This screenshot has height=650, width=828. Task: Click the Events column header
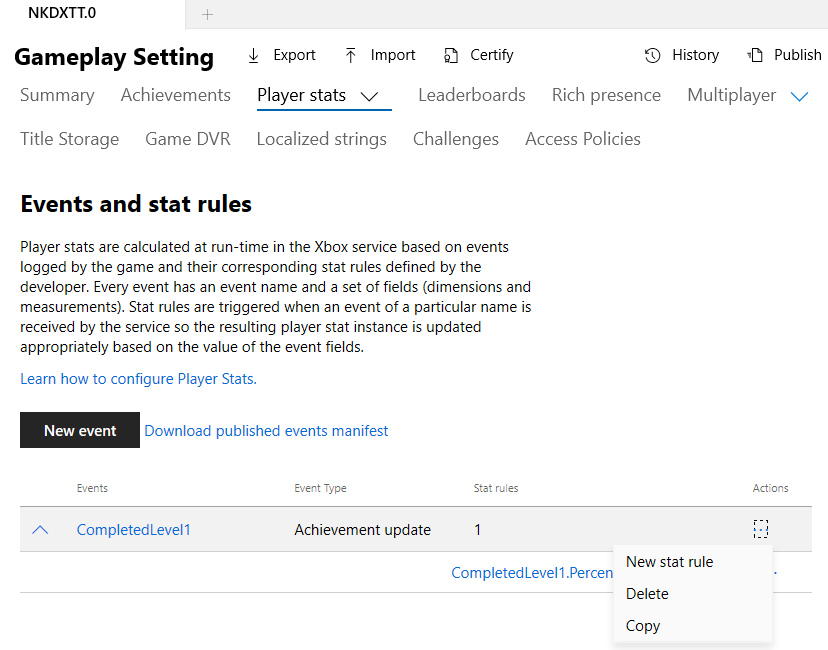tap(92, 488)
